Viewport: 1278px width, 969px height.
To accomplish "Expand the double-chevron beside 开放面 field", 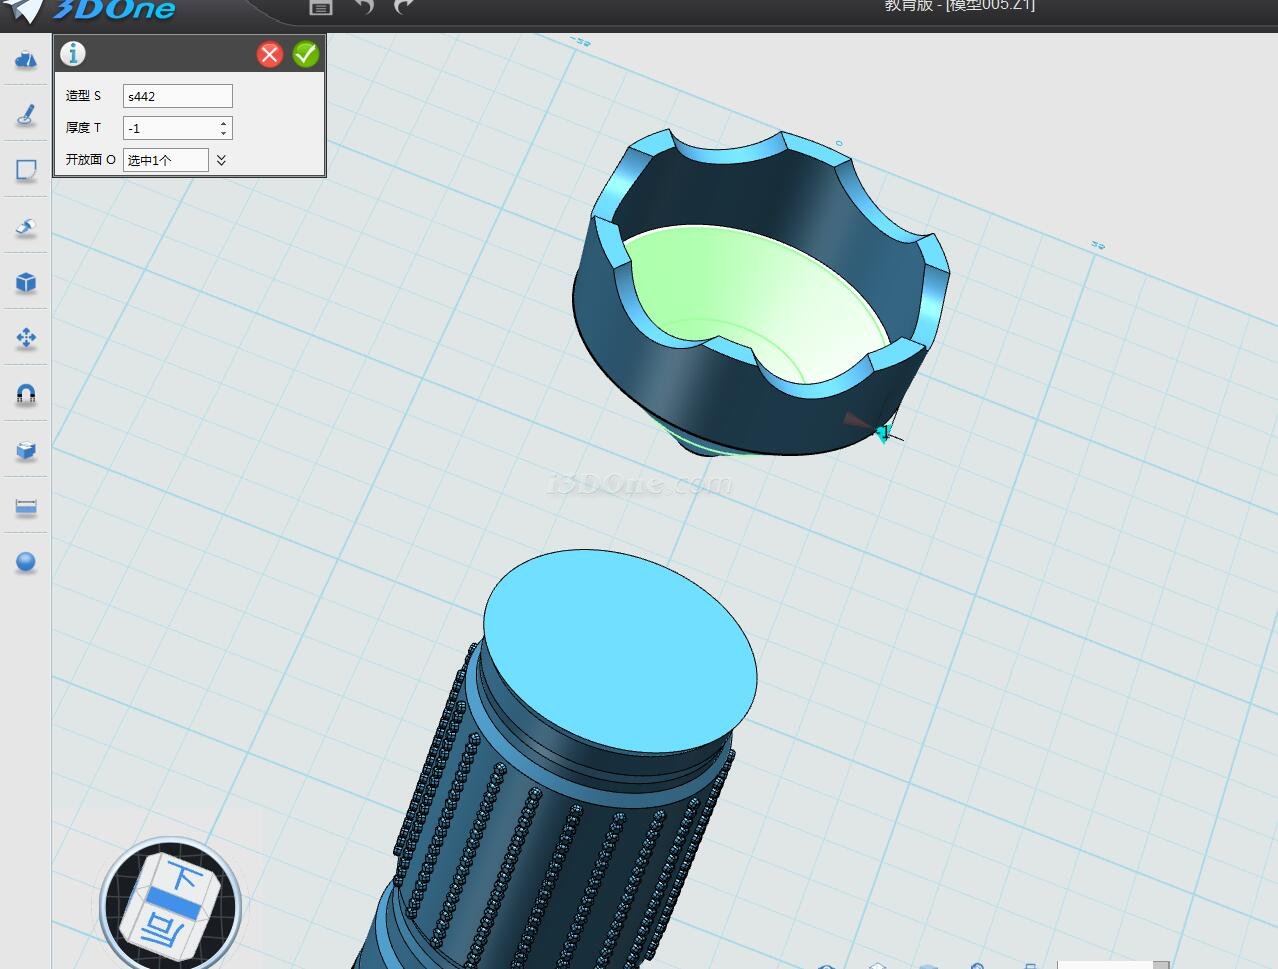I will [221, 160].
